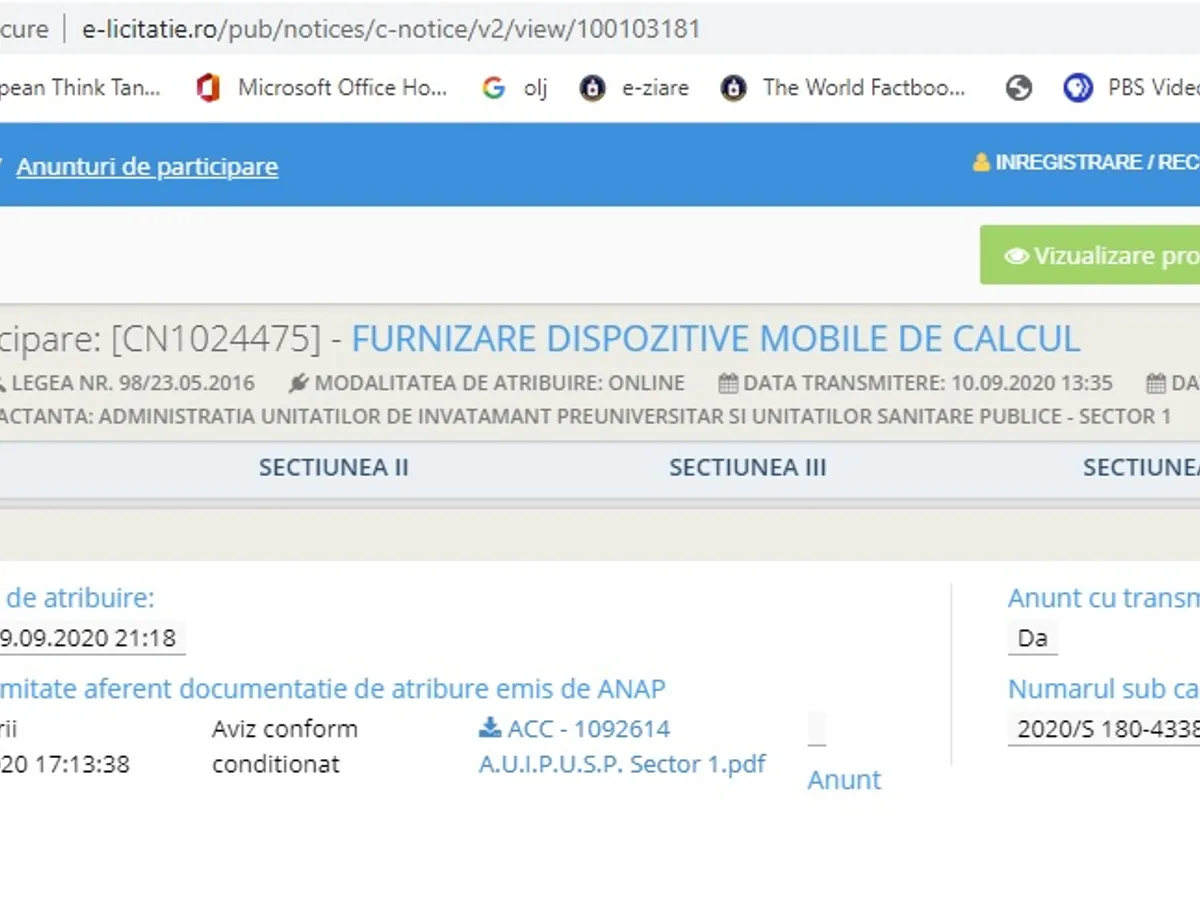Select the 'Da' field value
The width and height of the screenshot is (1200, 900).
[x=1032, y=638]
